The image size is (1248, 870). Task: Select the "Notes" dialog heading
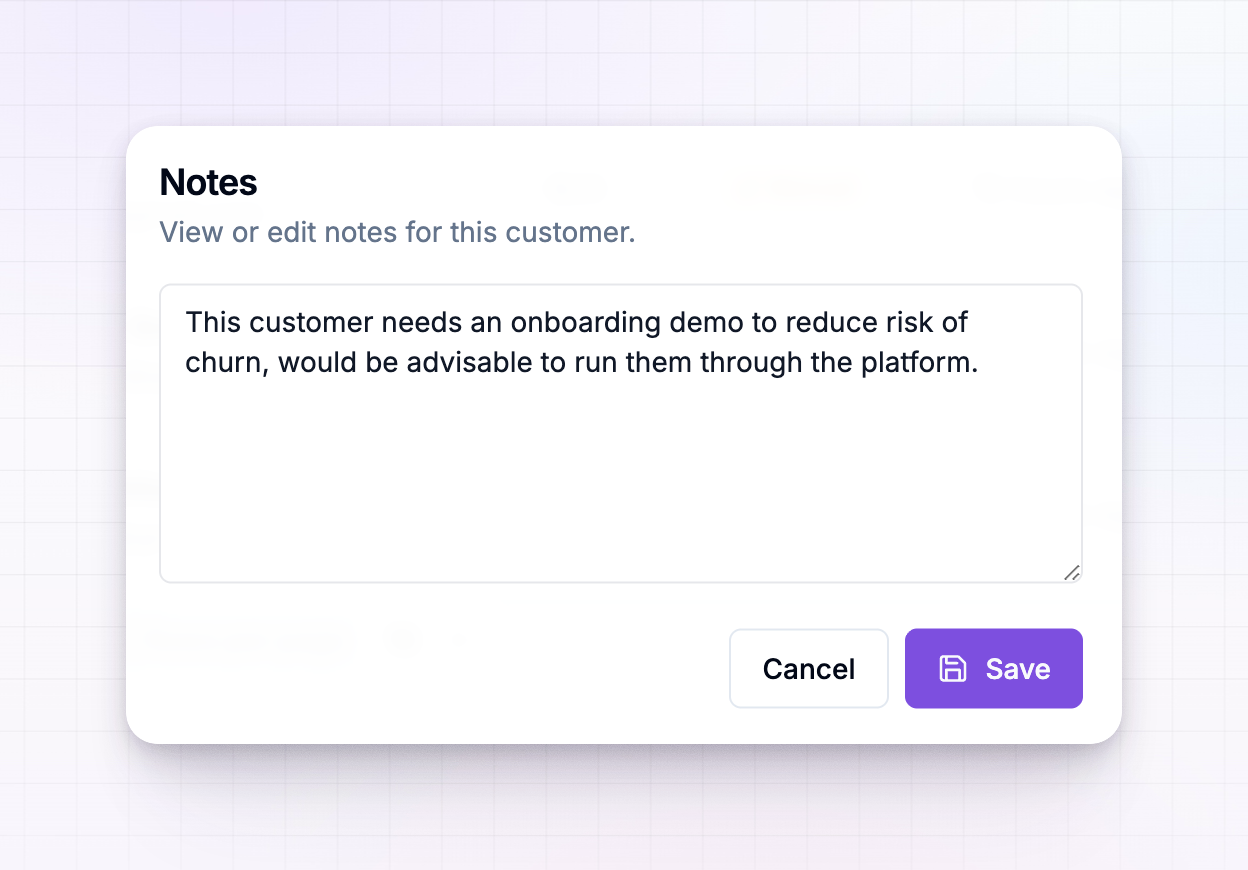[x=209, y=182]
